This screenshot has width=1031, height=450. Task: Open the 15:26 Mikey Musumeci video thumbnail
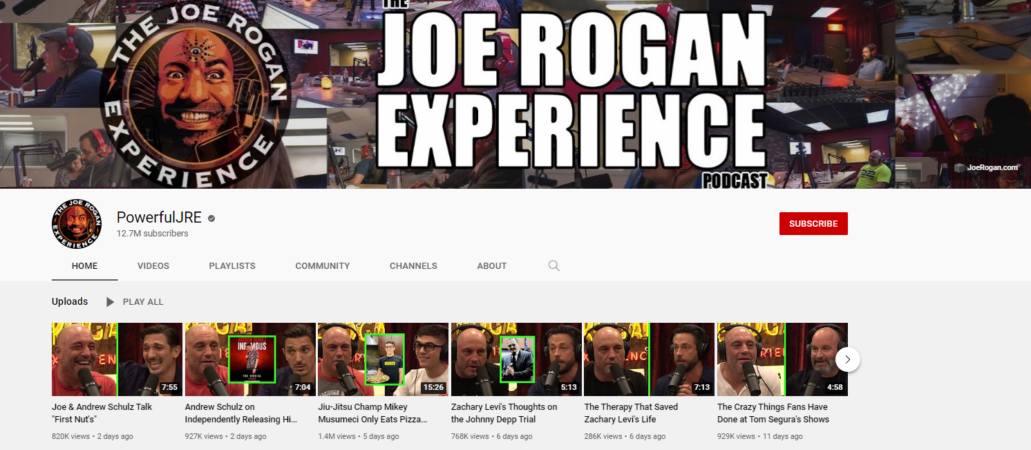[x=383, y=359]
